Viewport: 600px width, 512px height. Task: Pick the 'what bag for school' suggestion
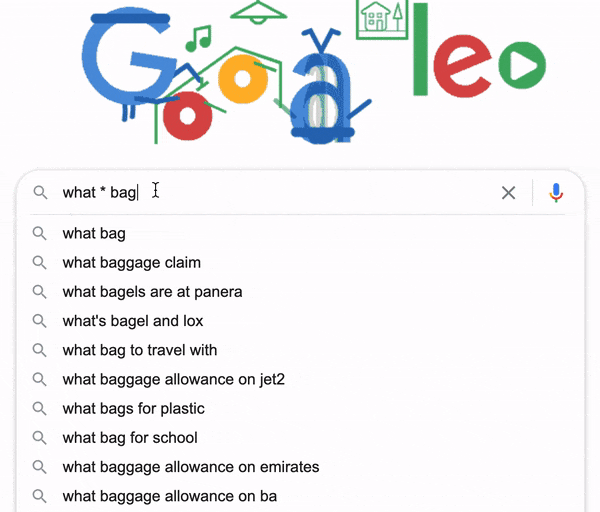130,438
